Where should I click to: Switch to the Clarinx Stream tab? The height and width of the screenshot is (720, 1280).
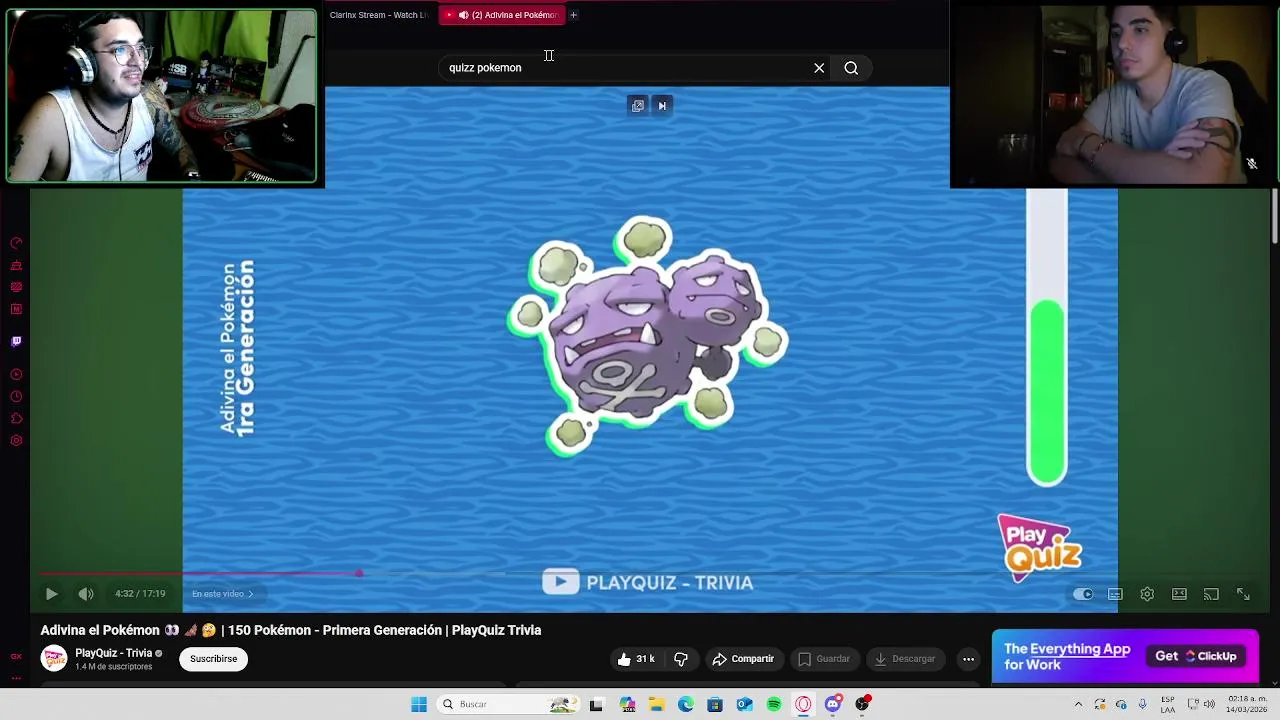(x=378, y=15)
